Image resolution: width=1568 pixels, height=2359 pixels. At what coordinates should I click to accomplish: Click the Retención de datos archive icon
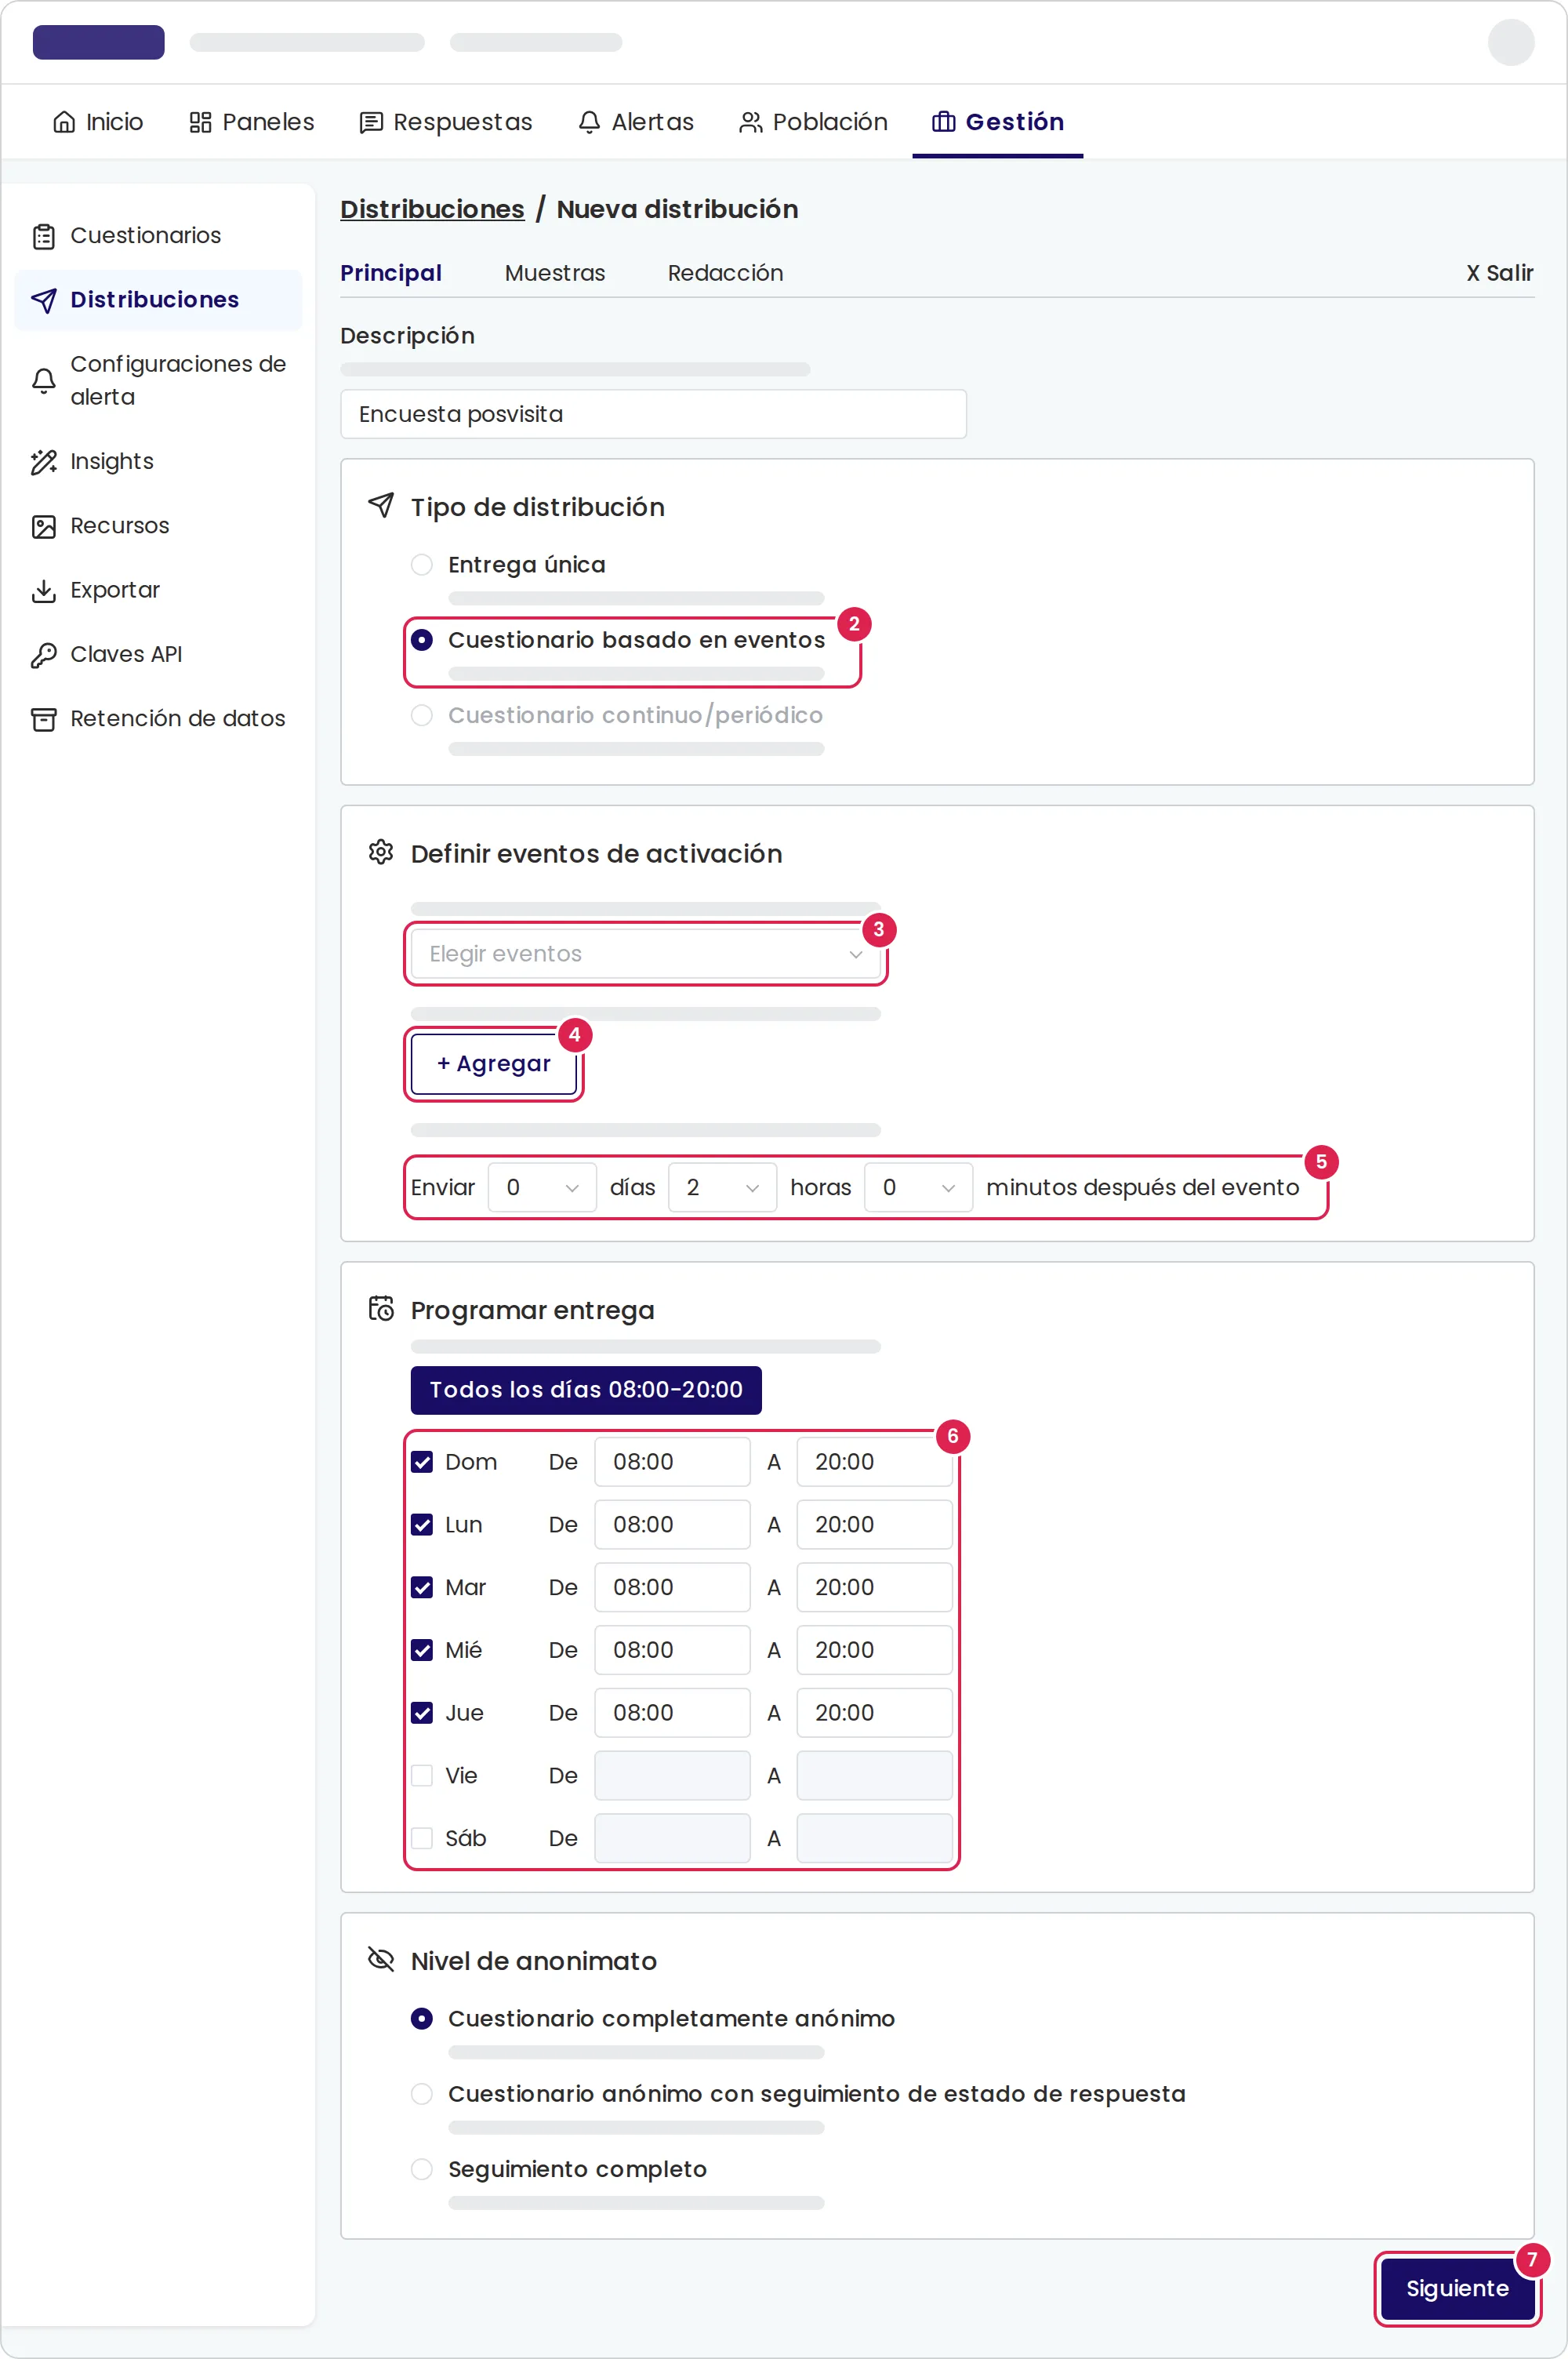coord(44,719)
